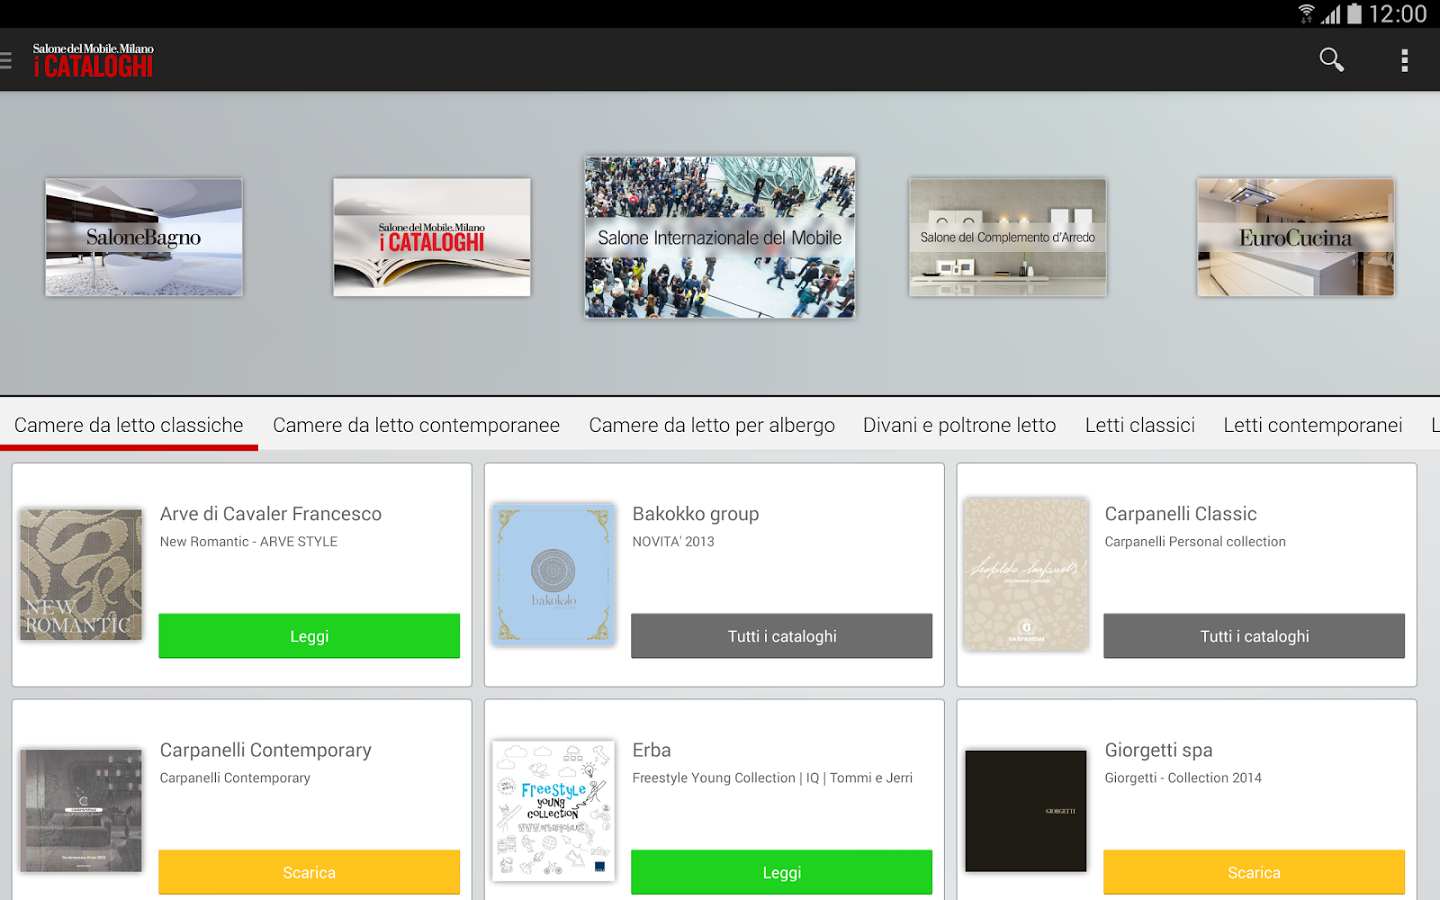Select Salone del Complemento d'Arredo banner
The height and width of the screenshot is (900, 1440).
pos(1008,237)
